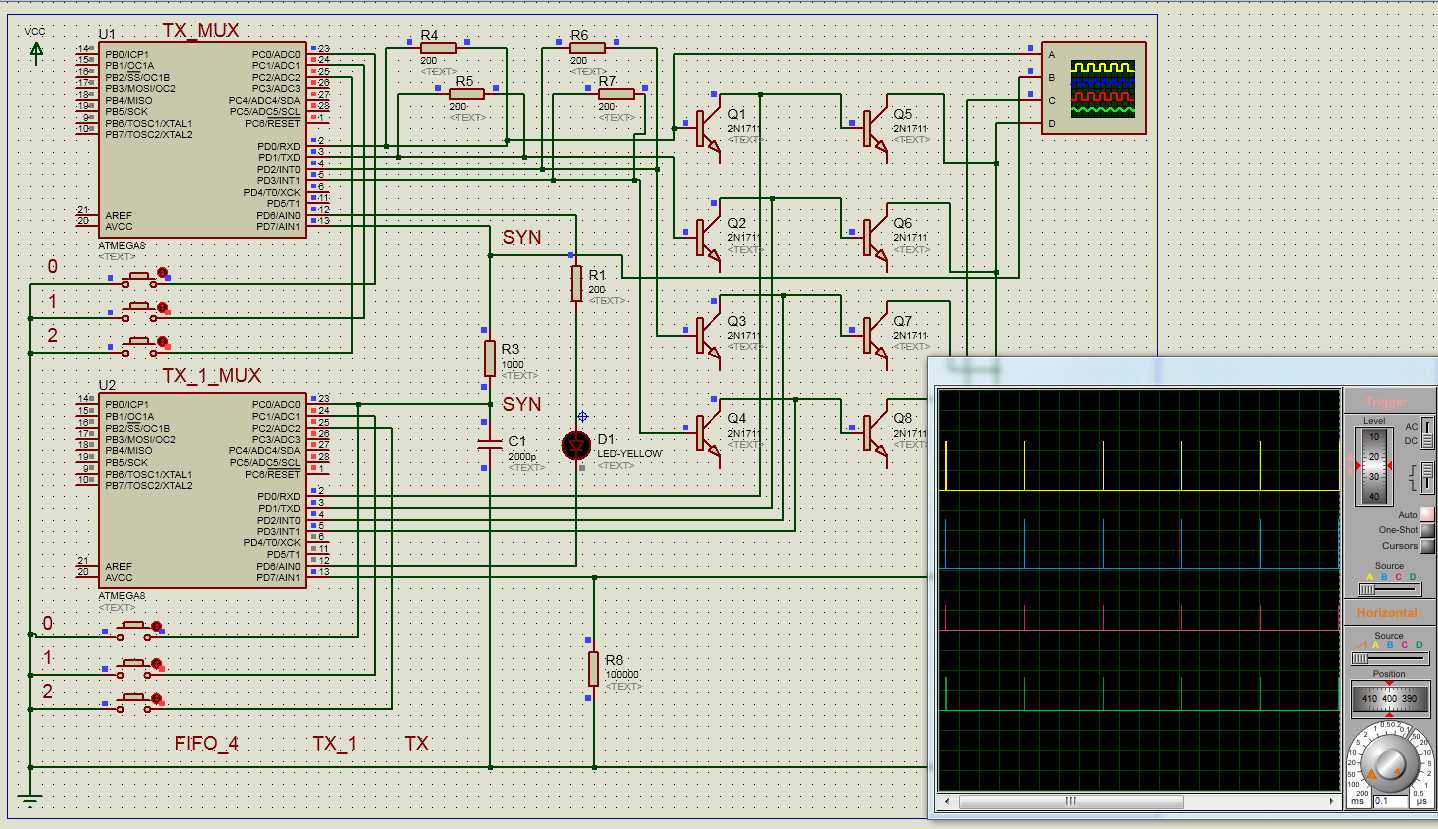Click the trigger Source channel slider
1438x829 pixels.
click(x=1389, y=590)
